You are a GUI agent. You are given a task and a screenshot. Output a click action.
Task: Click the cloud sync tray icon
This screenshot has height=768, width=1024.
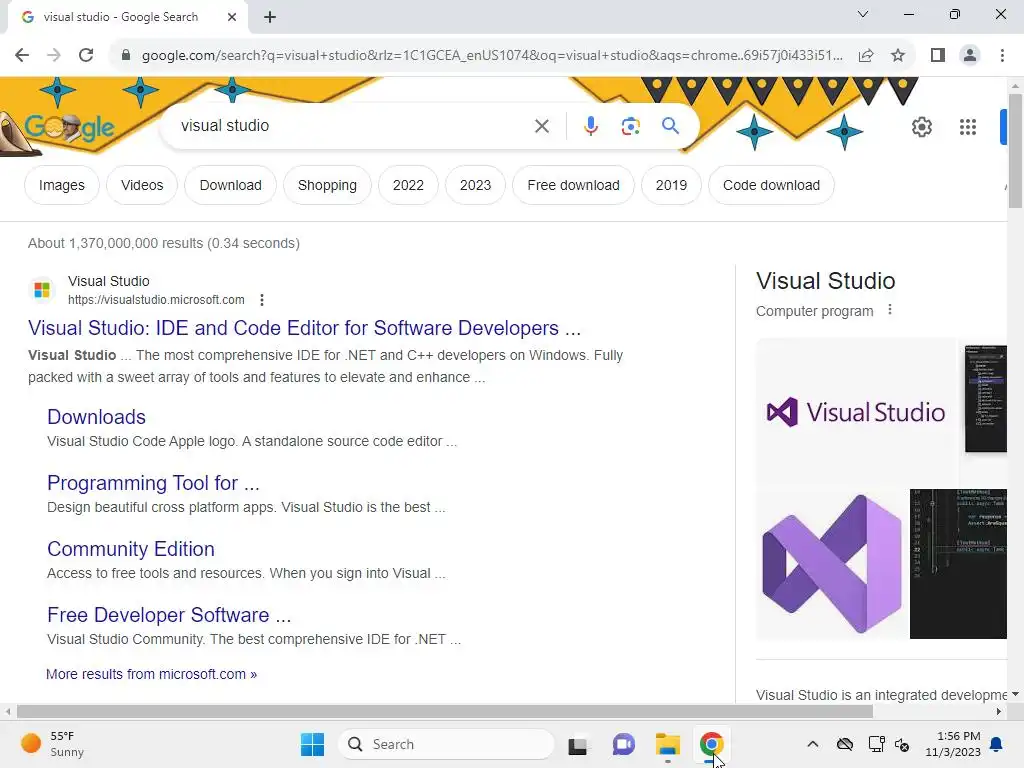[x=845, y=744]
